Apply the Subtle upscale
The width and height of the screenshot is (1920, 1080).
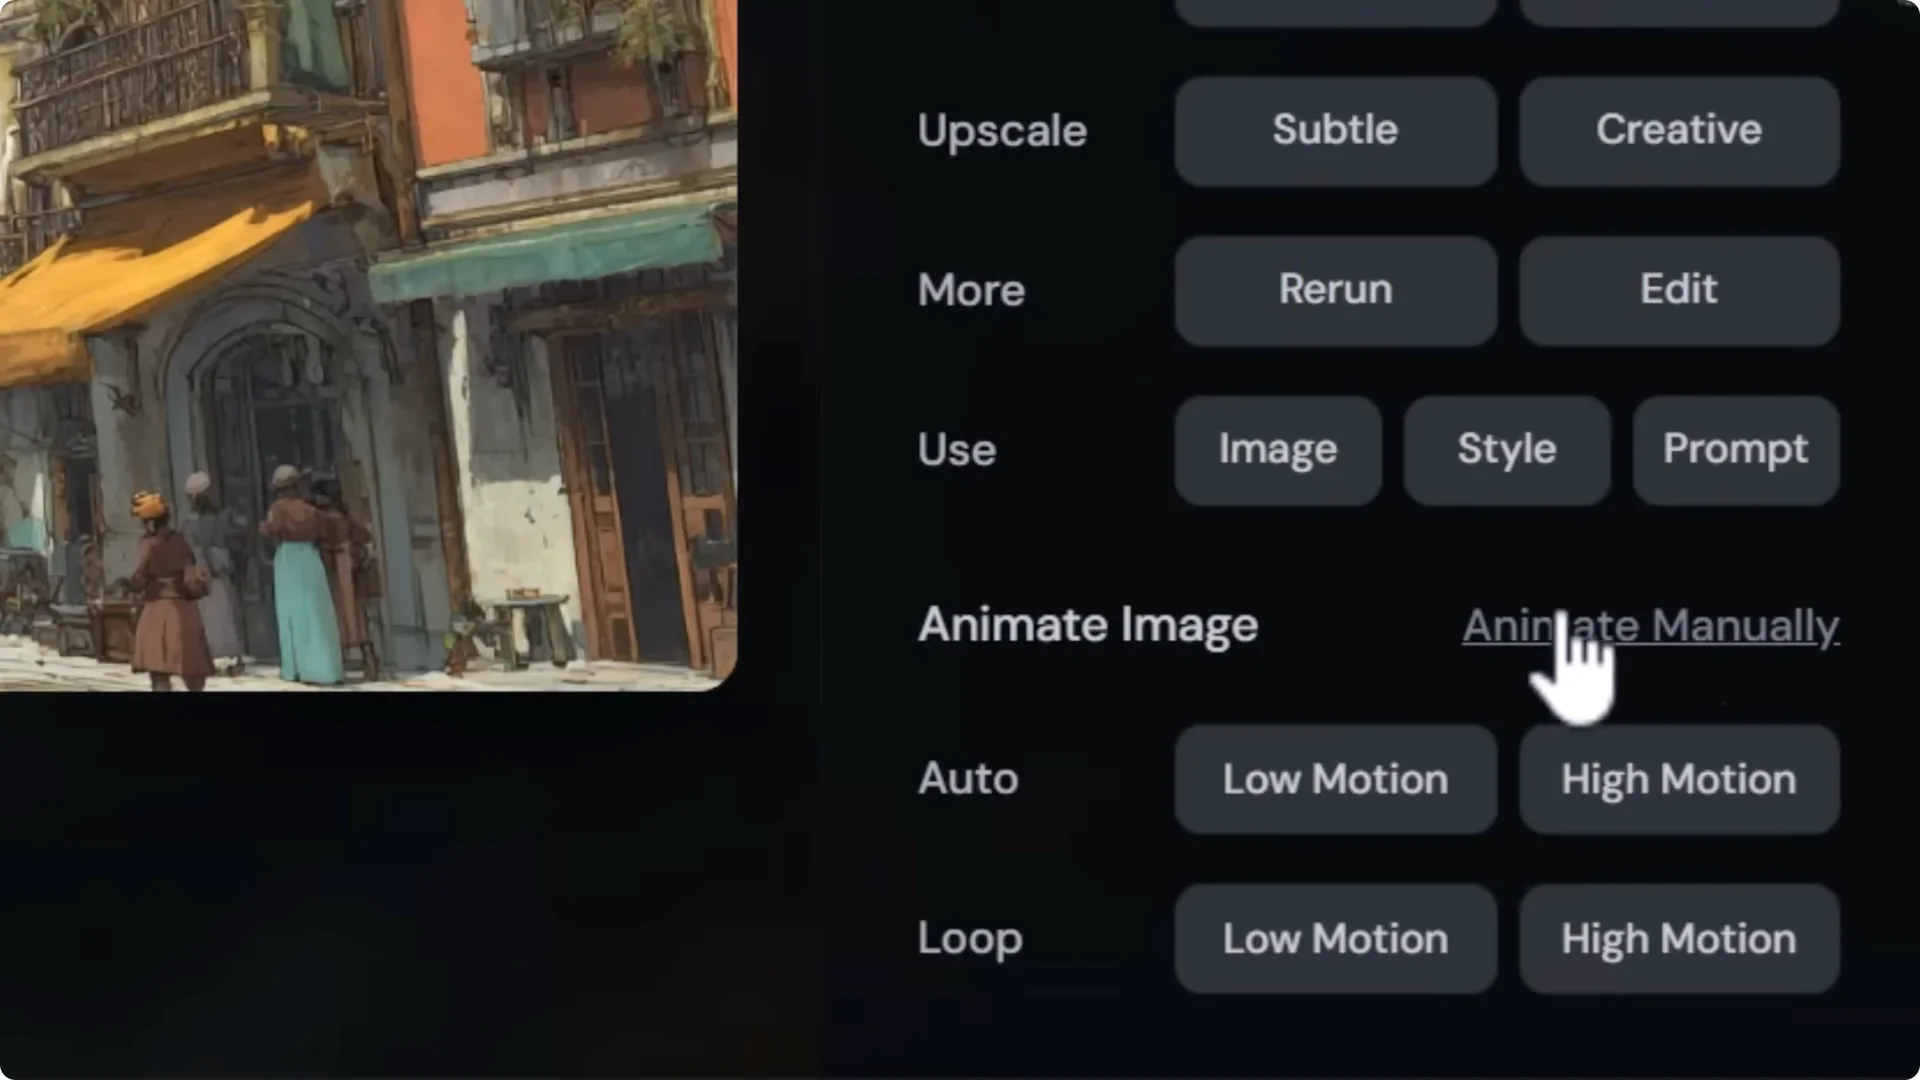[1335, 130]
